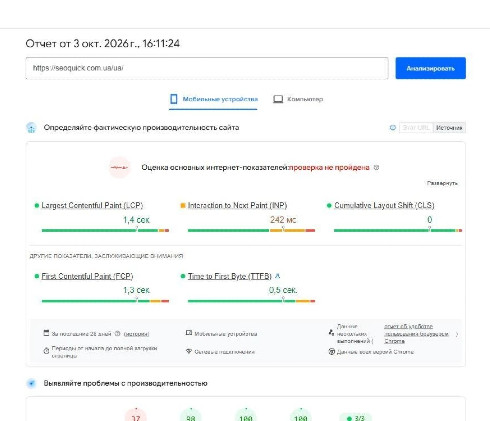This screenshot has height=421, width=490.
Task: Click the LCP distribution bar
Action: pos(105,230)
